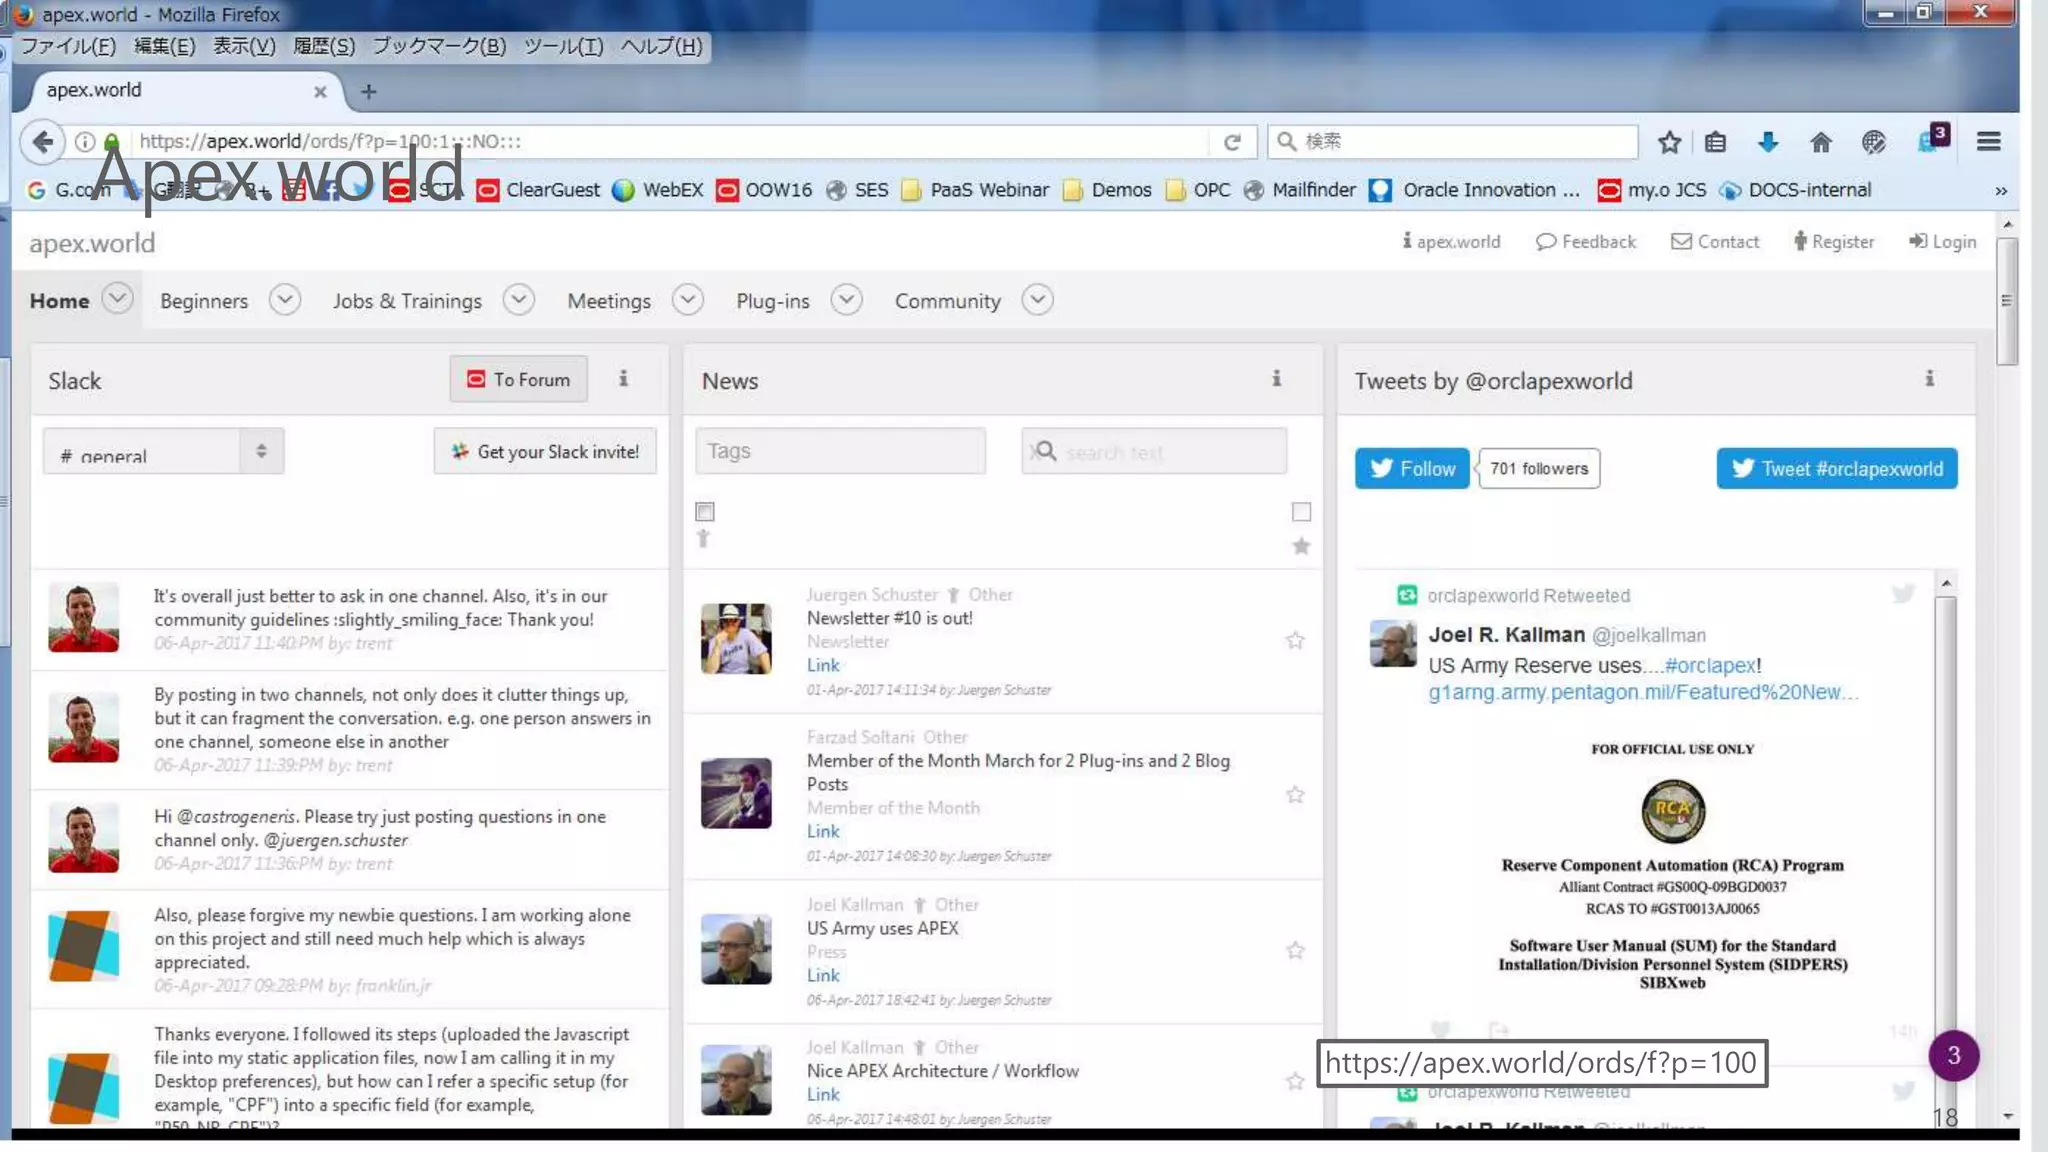Open the Feedback link

click(1586, 242)
